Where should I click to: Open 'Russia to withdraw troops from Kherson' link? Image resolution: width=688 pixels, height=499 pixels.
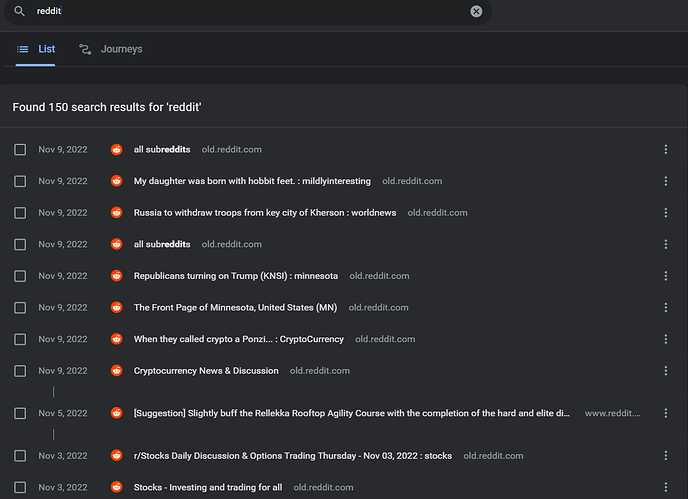coord(265,213)
